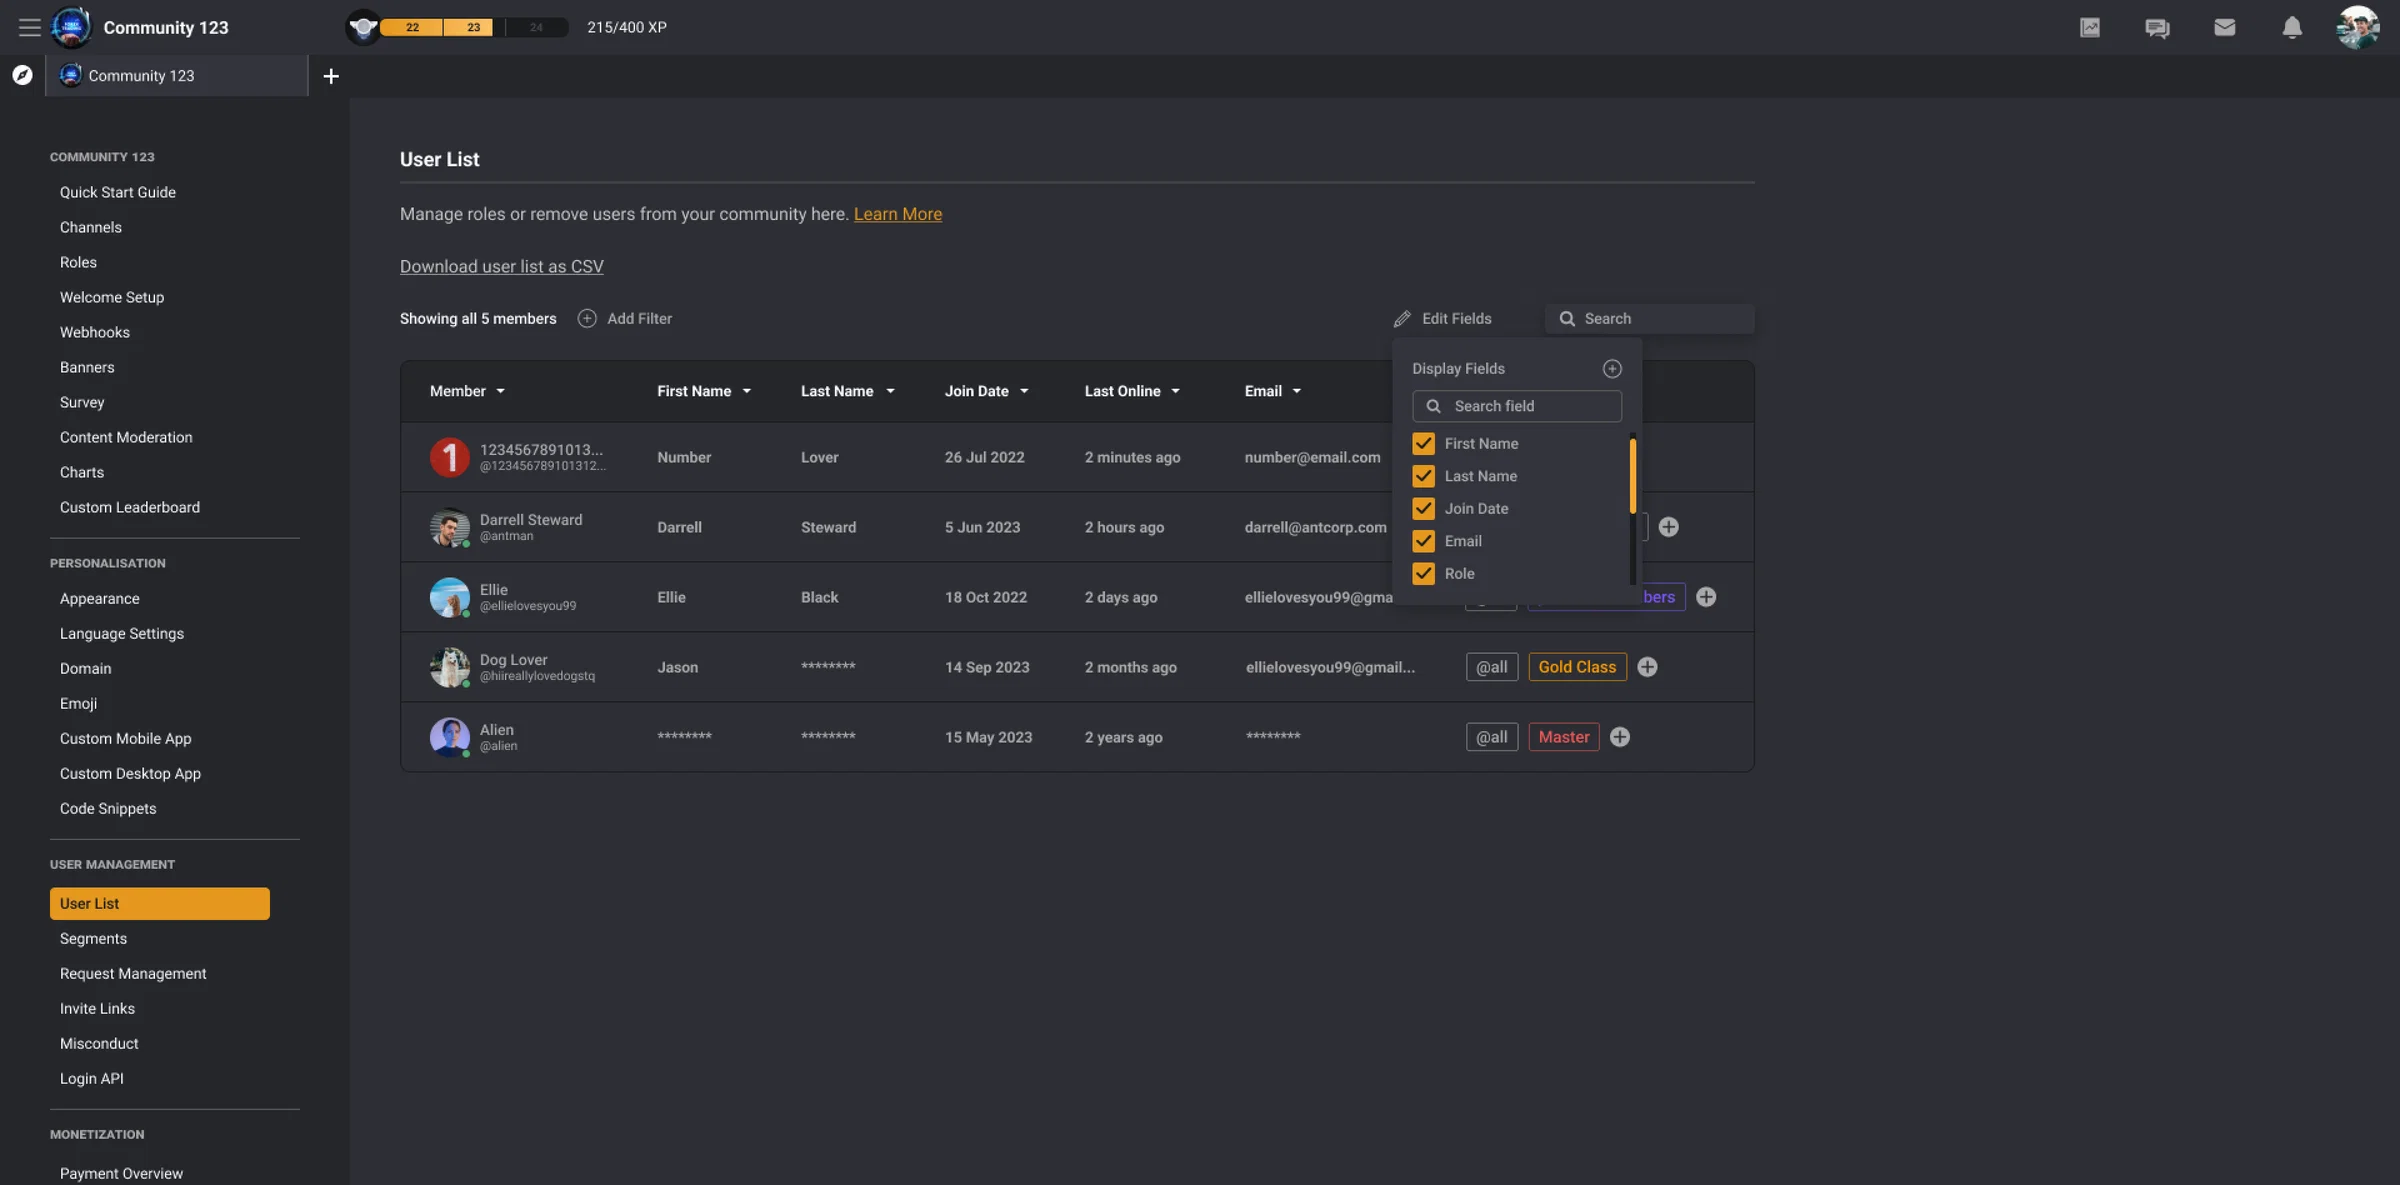This screenshot has height=1185, width=2400.
Task: Uncheck the Join Date field checkbox
Action: pyautogui.click(x=1423, y=508)
